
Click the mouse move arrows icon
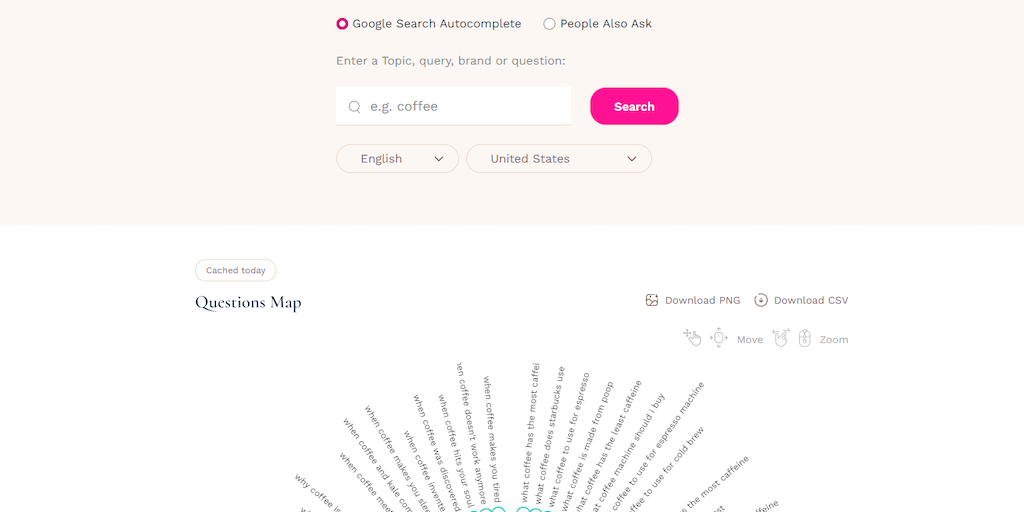(x=718, y=338)
